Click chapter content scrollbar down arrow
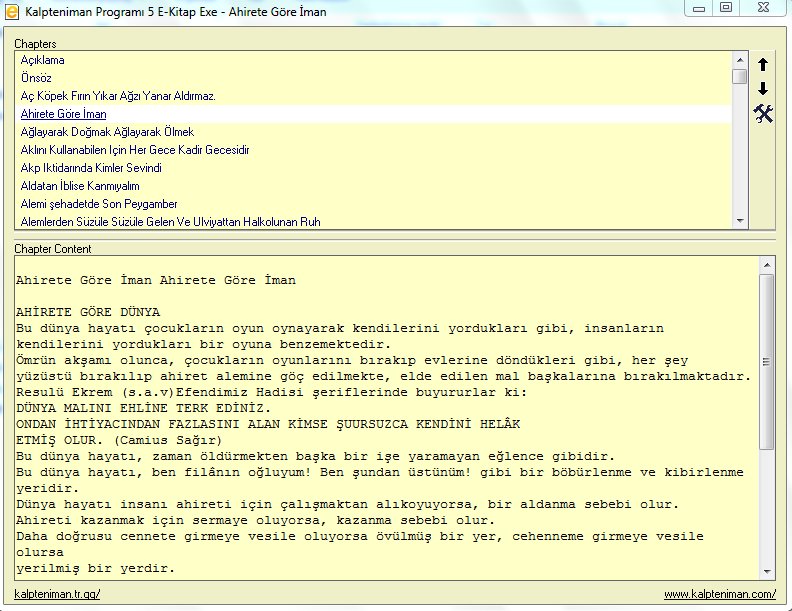792x611 pixels. [767, 571]
